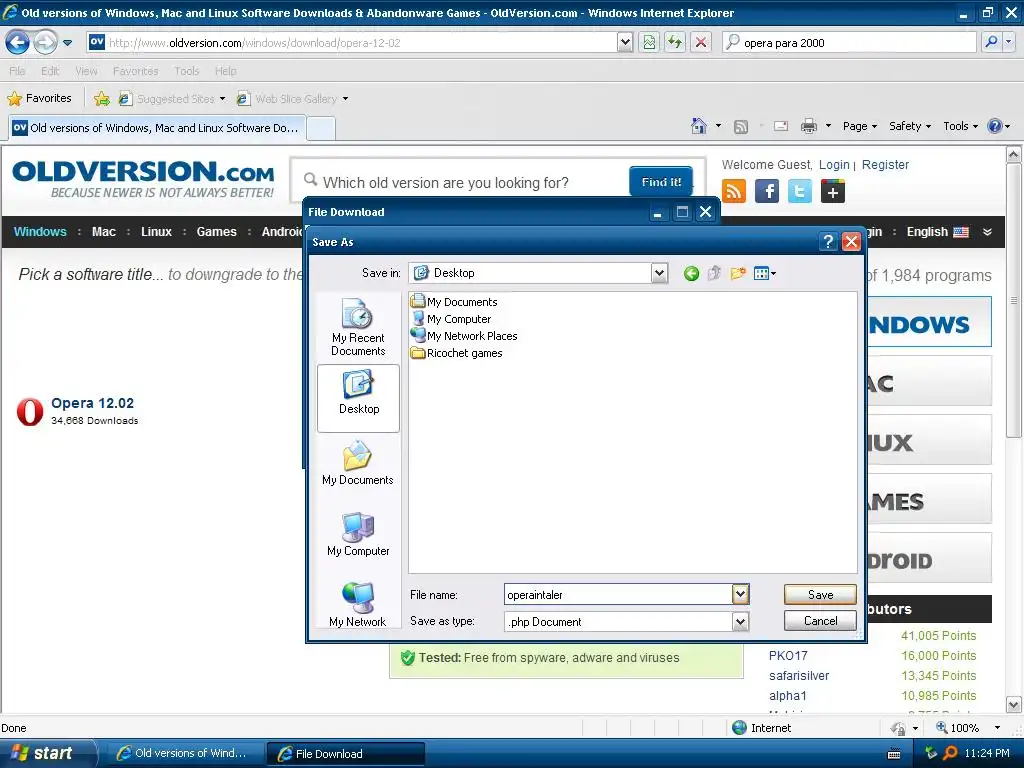
Task: Select Desktop in the places bar
Action: (x=359, y=398)
